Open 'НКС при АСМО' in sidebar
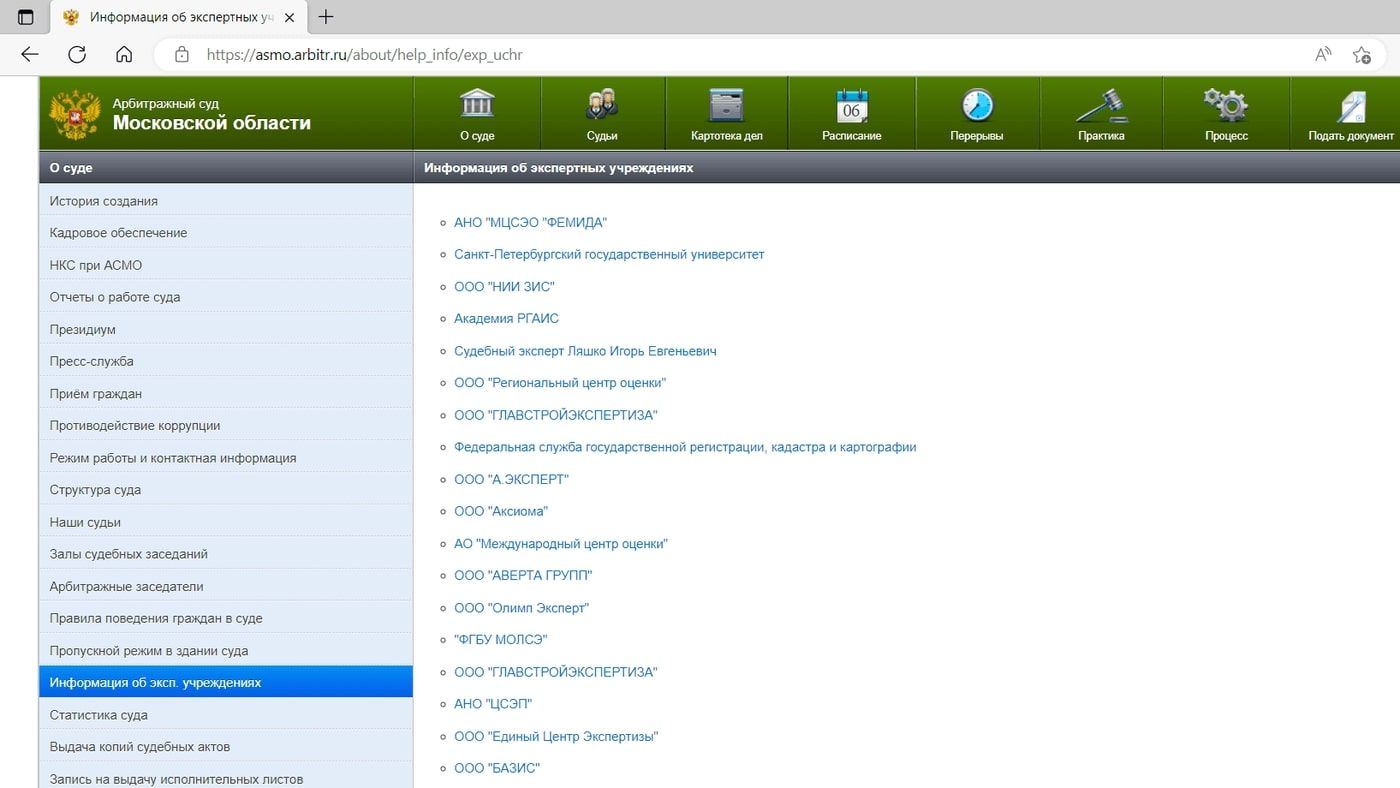The height and width of the screenshot is (788, 1400). coord(226,265)
